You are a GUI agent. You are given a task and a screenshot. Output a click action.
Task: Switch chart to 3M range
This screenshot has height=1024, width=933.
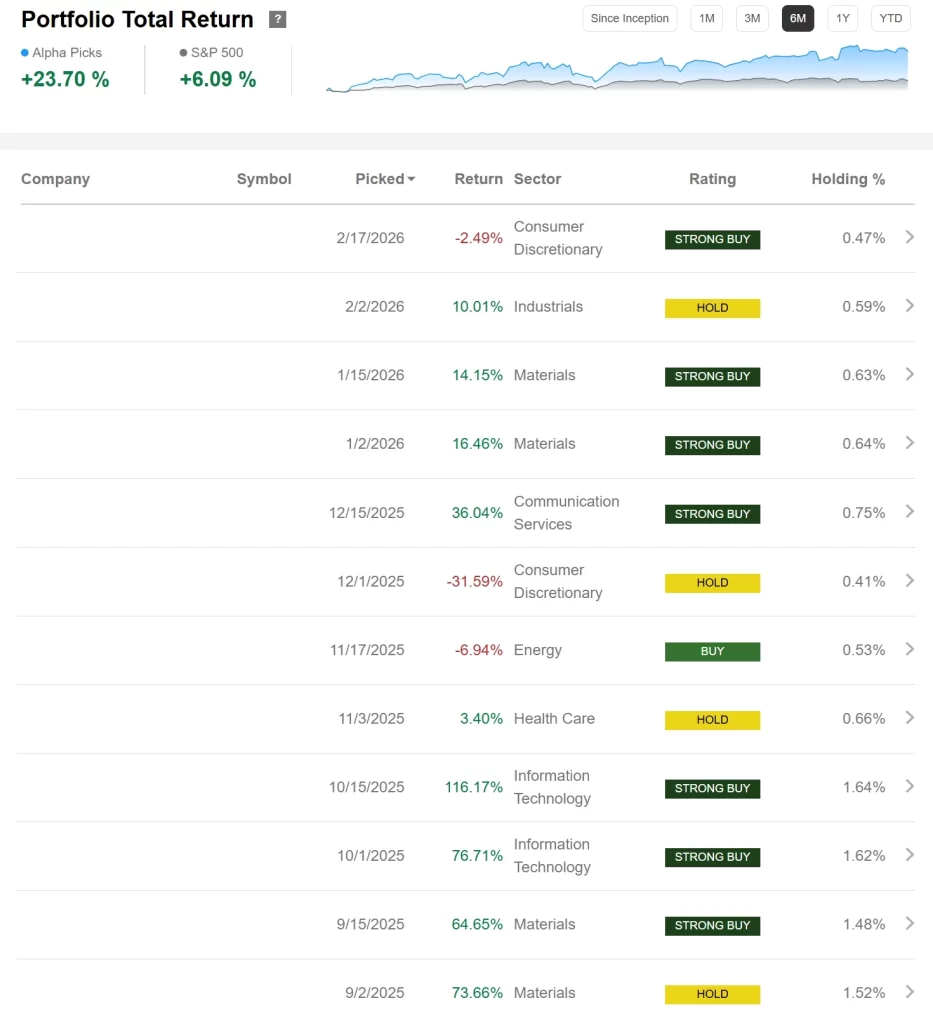(x=752, y=18)
